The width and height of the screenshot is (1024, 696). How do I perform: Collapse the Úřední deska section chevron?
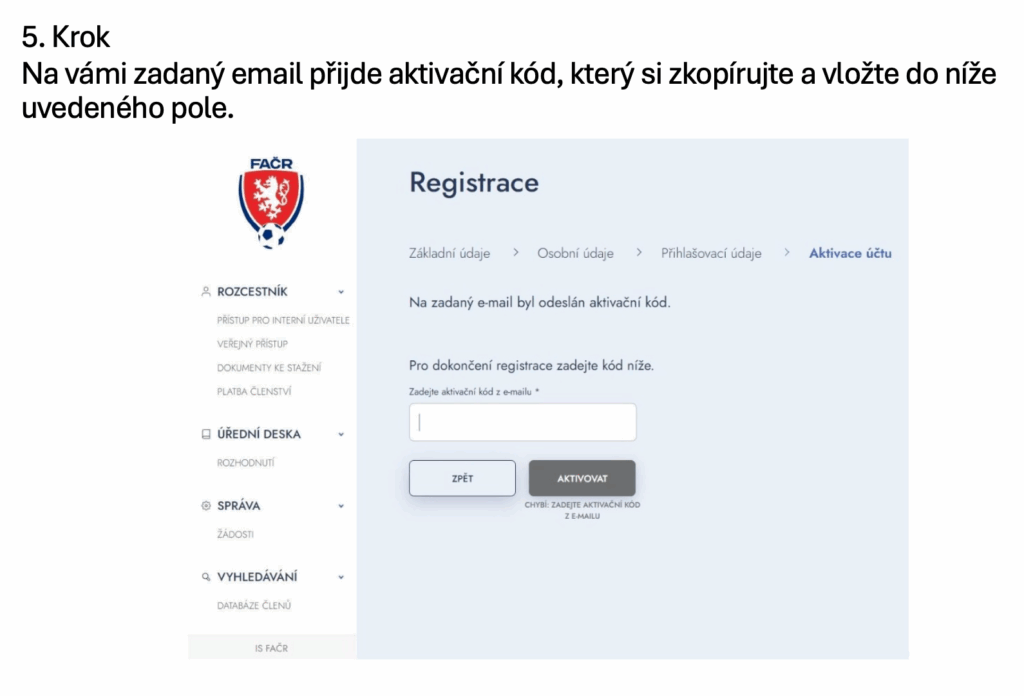pyautogui.click(x=341, y=435)
